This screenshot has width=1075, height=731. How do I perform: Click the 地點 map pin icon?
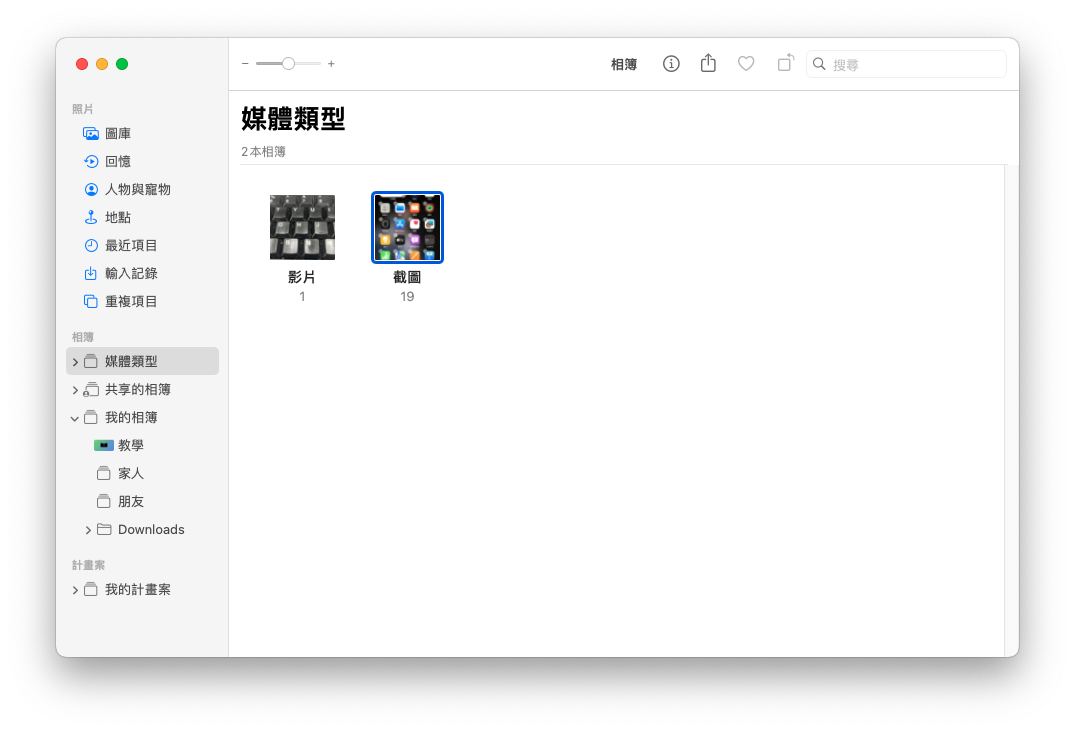(x=90, y=218)
